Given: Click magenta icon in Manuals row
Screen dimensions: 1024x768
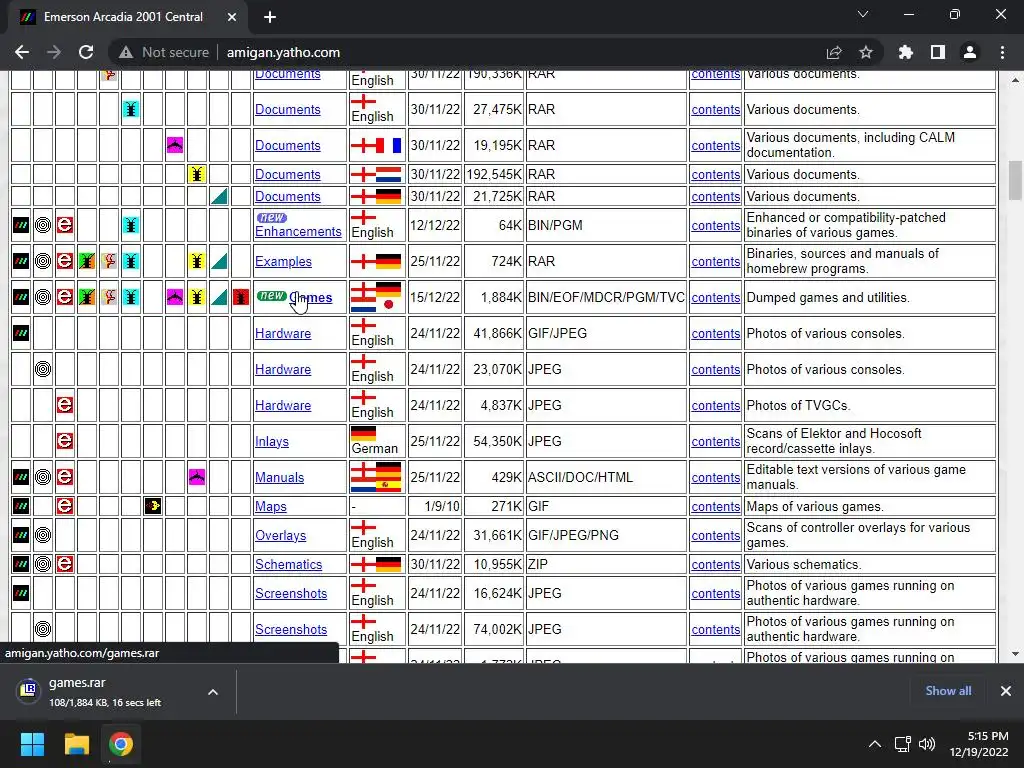Looking at the screenshot, I should [x=197, y=477].
